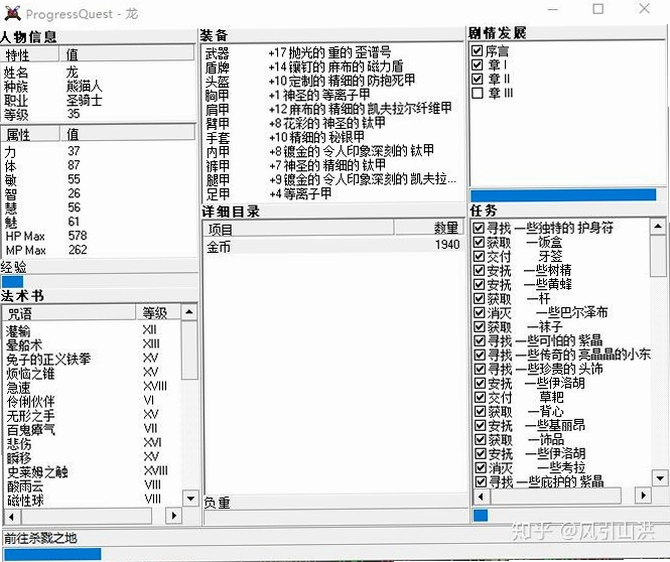
Task: Toggle checkbox for 安抚 一些树精 quest
Action: 479,271
